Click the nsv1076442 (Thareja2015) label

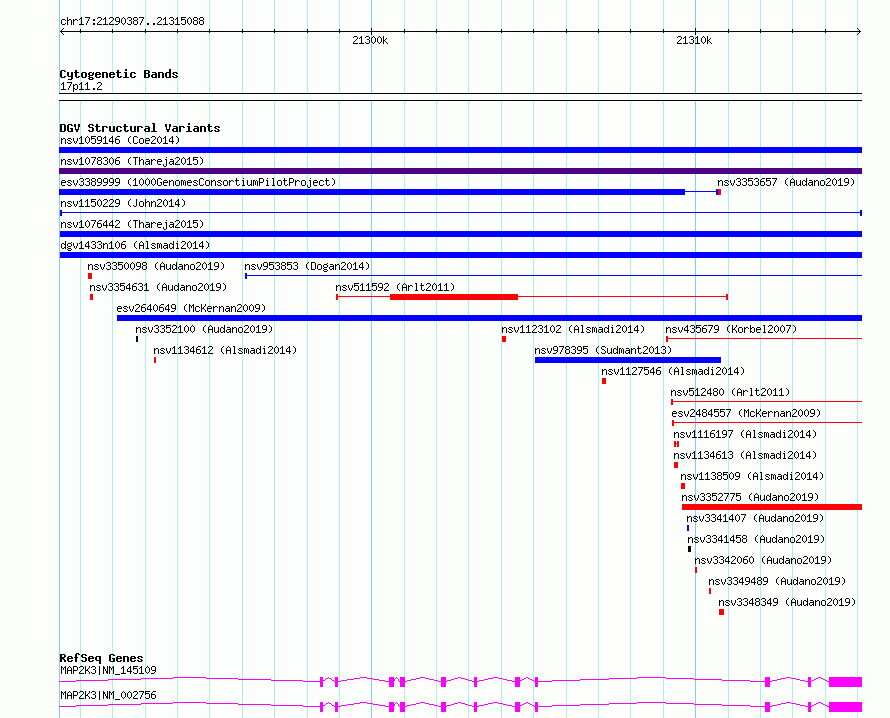click(132, 224)
